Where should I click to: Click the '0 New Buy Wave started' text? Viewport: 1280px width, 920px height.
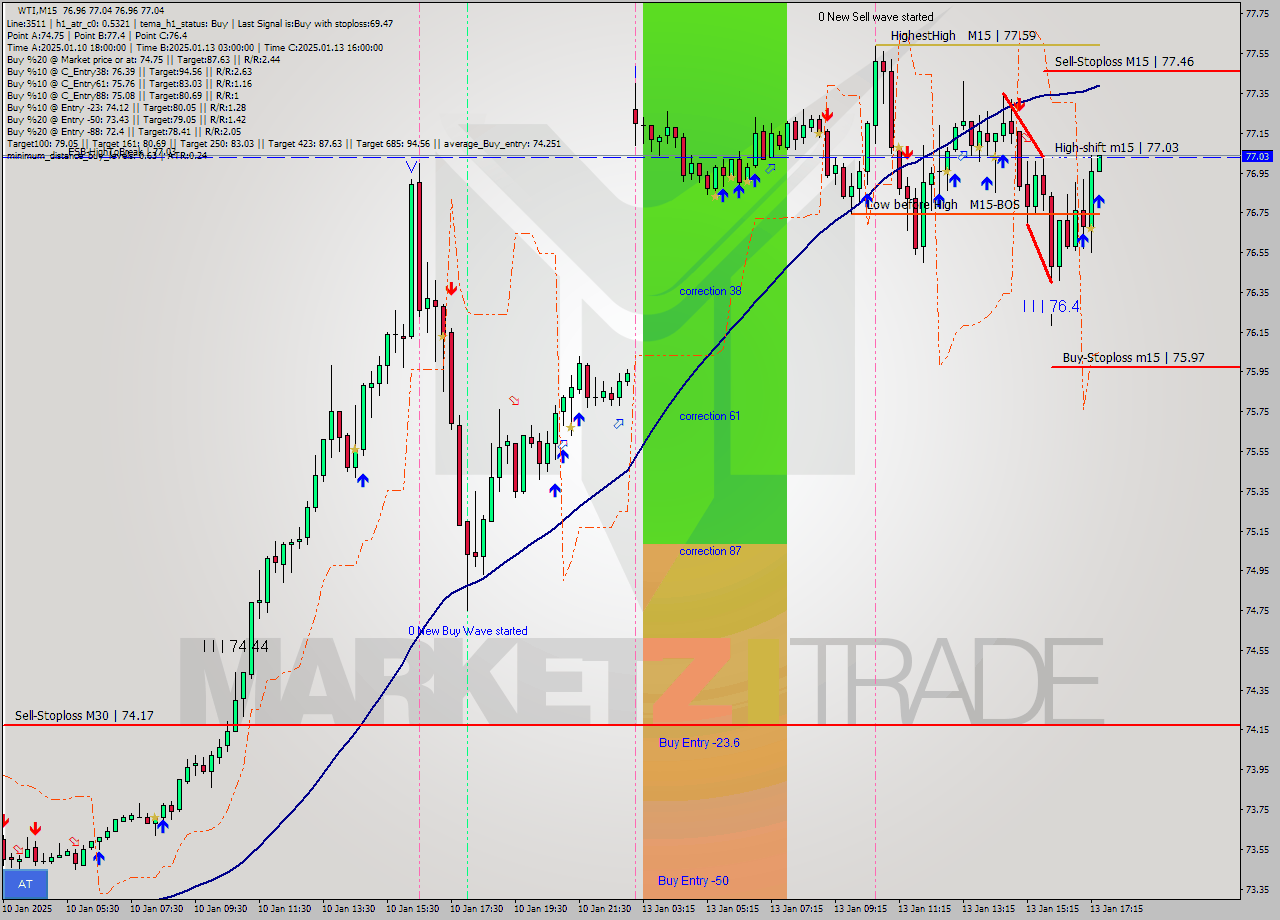coord(468,631)
